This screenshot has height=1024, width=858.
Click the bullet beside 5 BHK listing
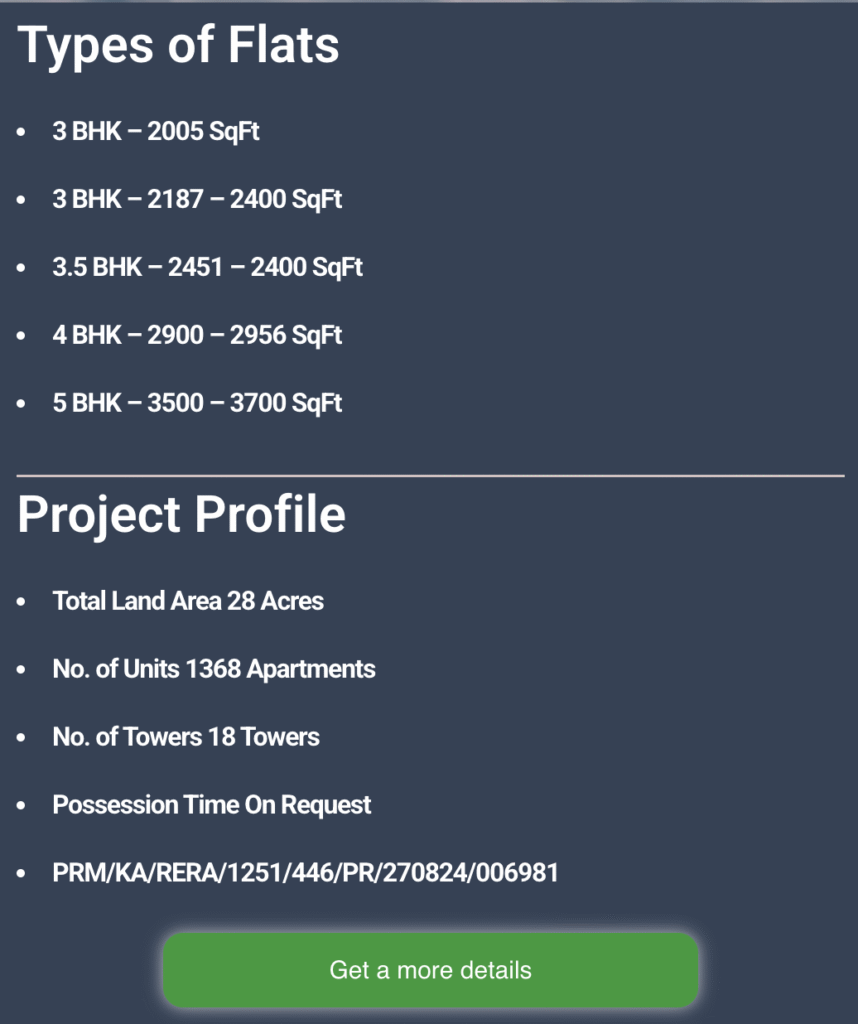[21, 404]
